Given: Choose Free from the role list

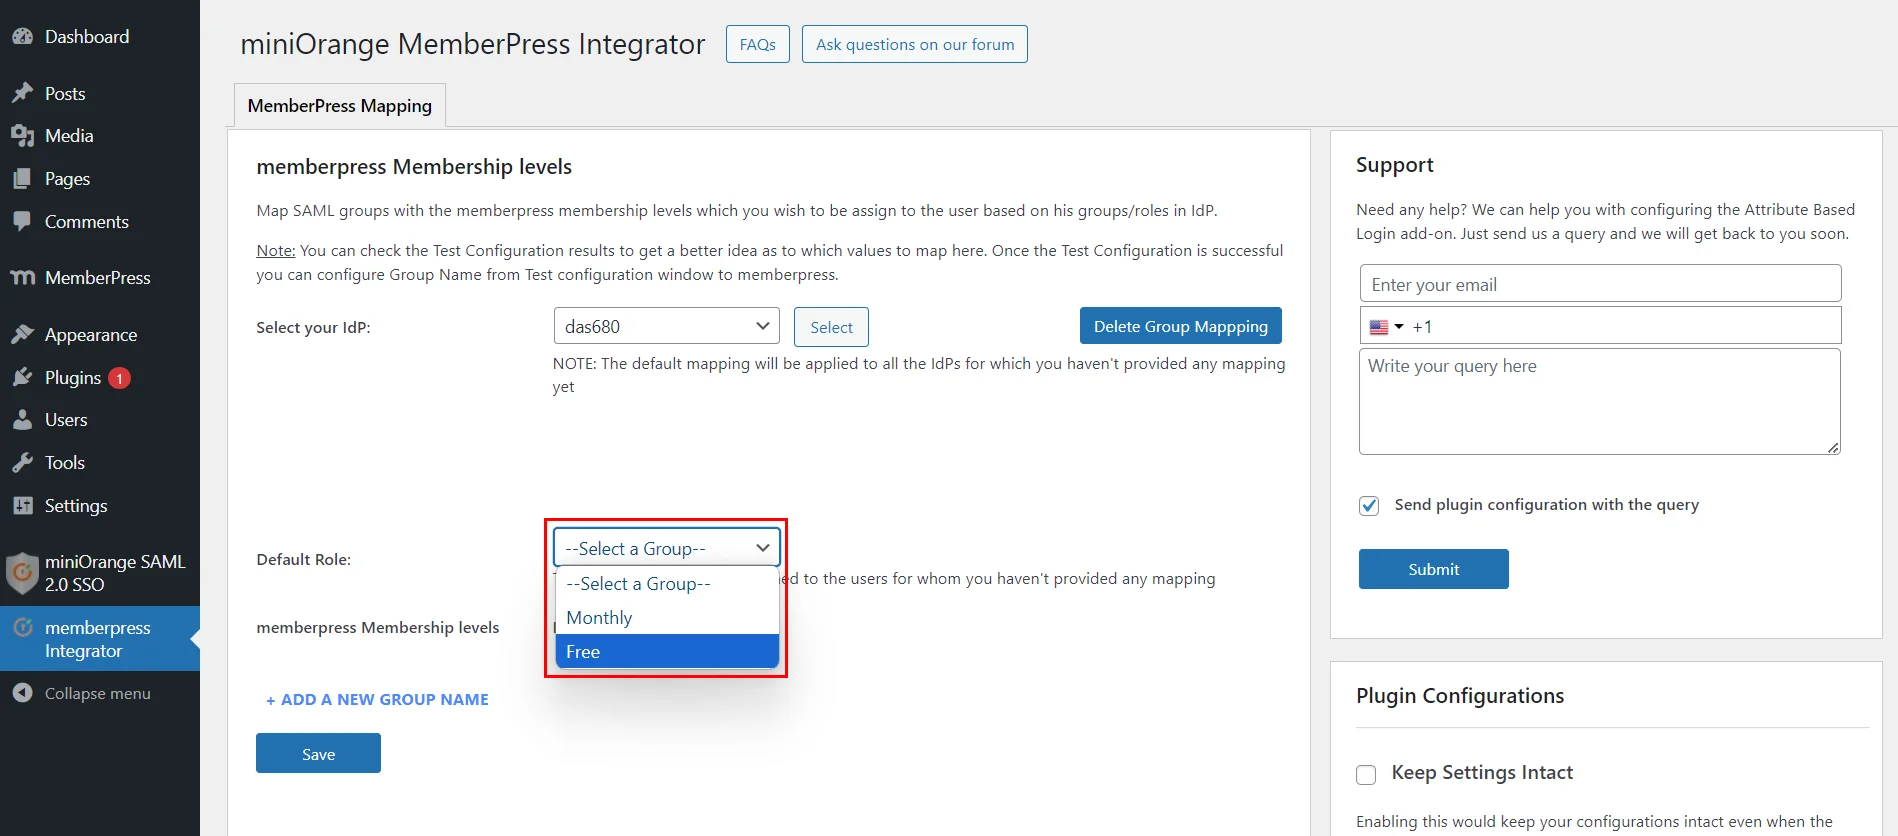Looking at the screenshot, I should [x=667, y=651].
